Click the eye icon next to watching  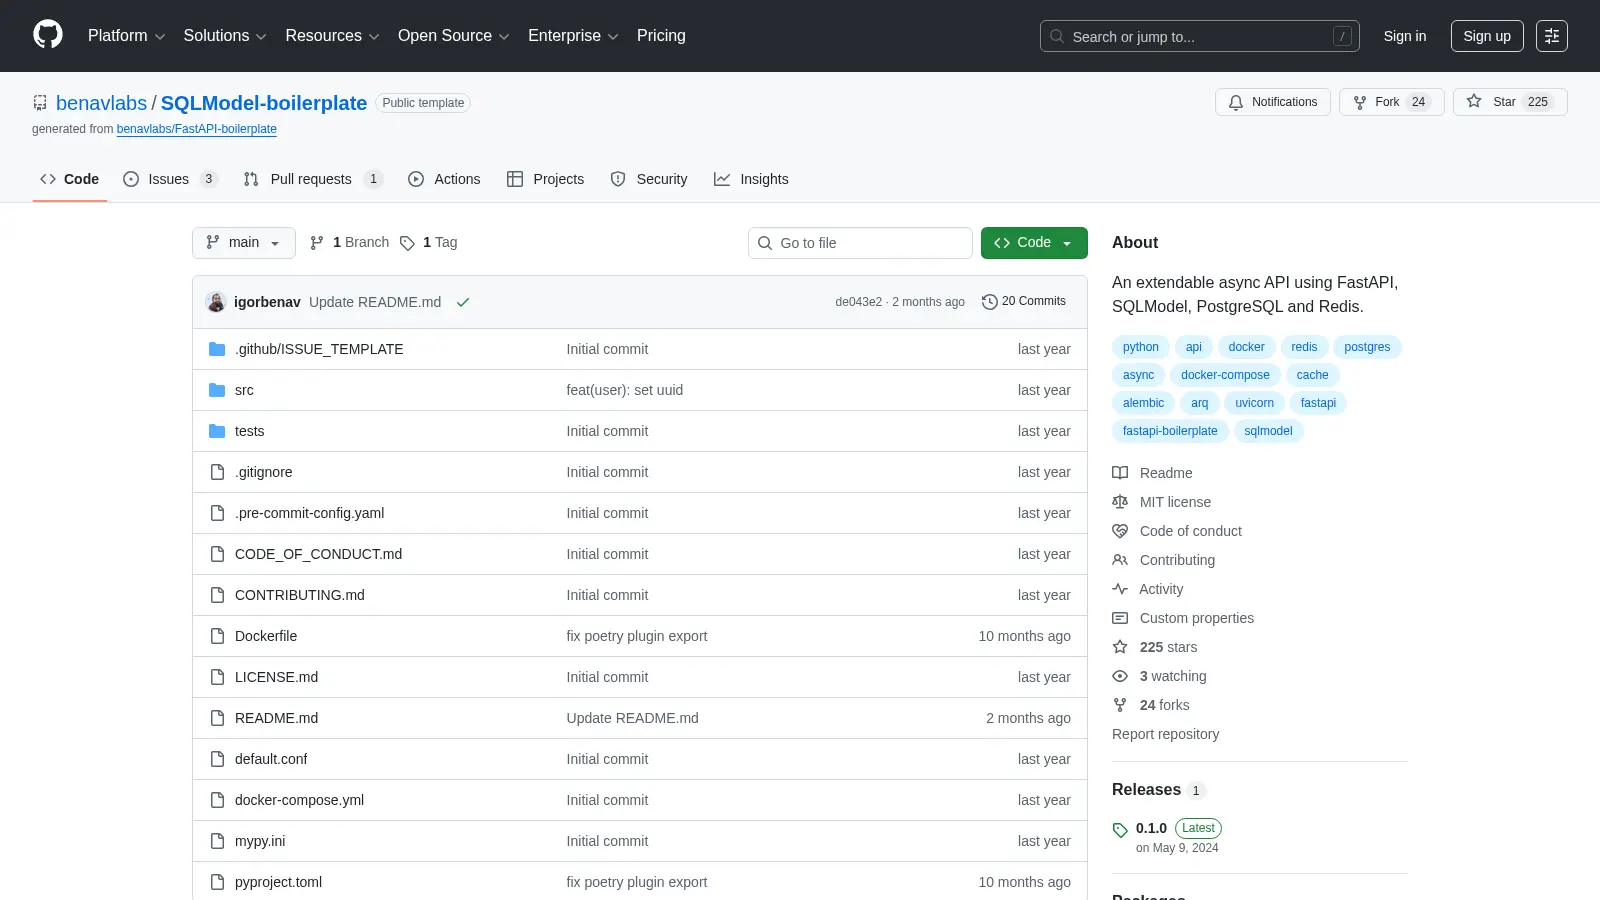1120,676
